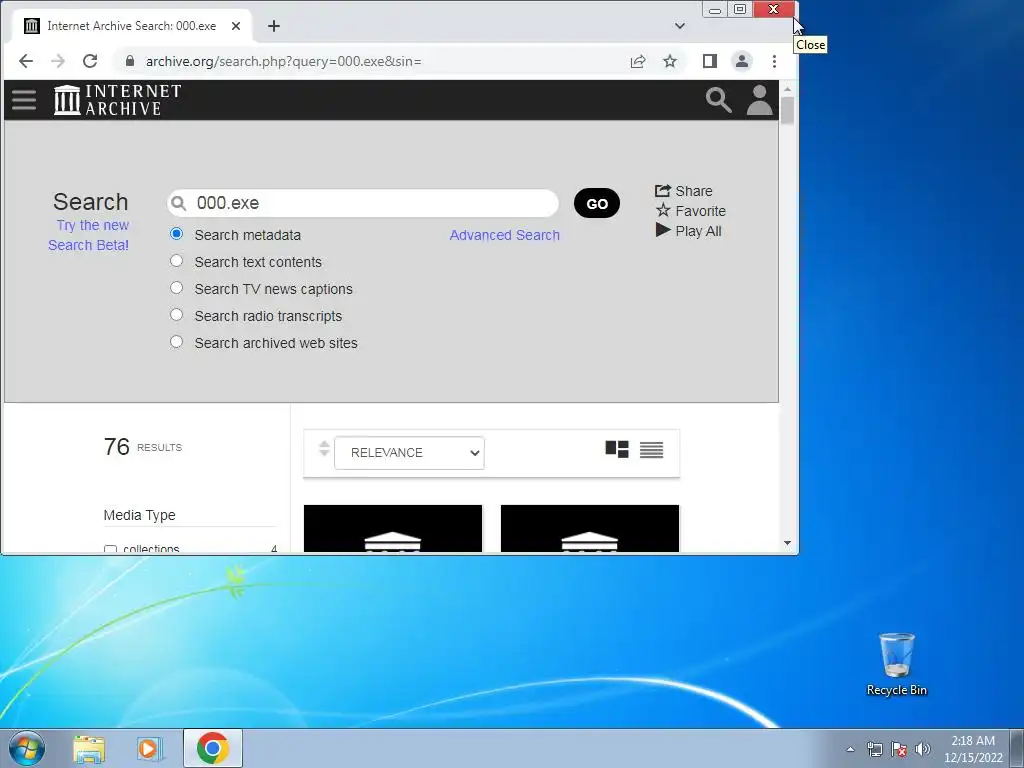Switch results to tile view
1024x768 pixels.
pyautogui.click(x=617, y=449)
